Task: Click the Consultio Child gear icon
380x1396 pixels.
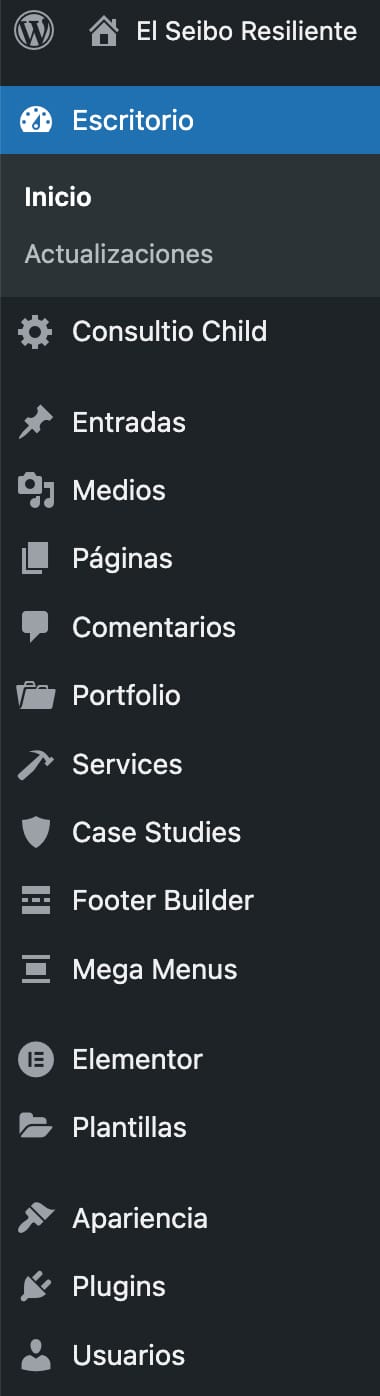Action: 35,332
